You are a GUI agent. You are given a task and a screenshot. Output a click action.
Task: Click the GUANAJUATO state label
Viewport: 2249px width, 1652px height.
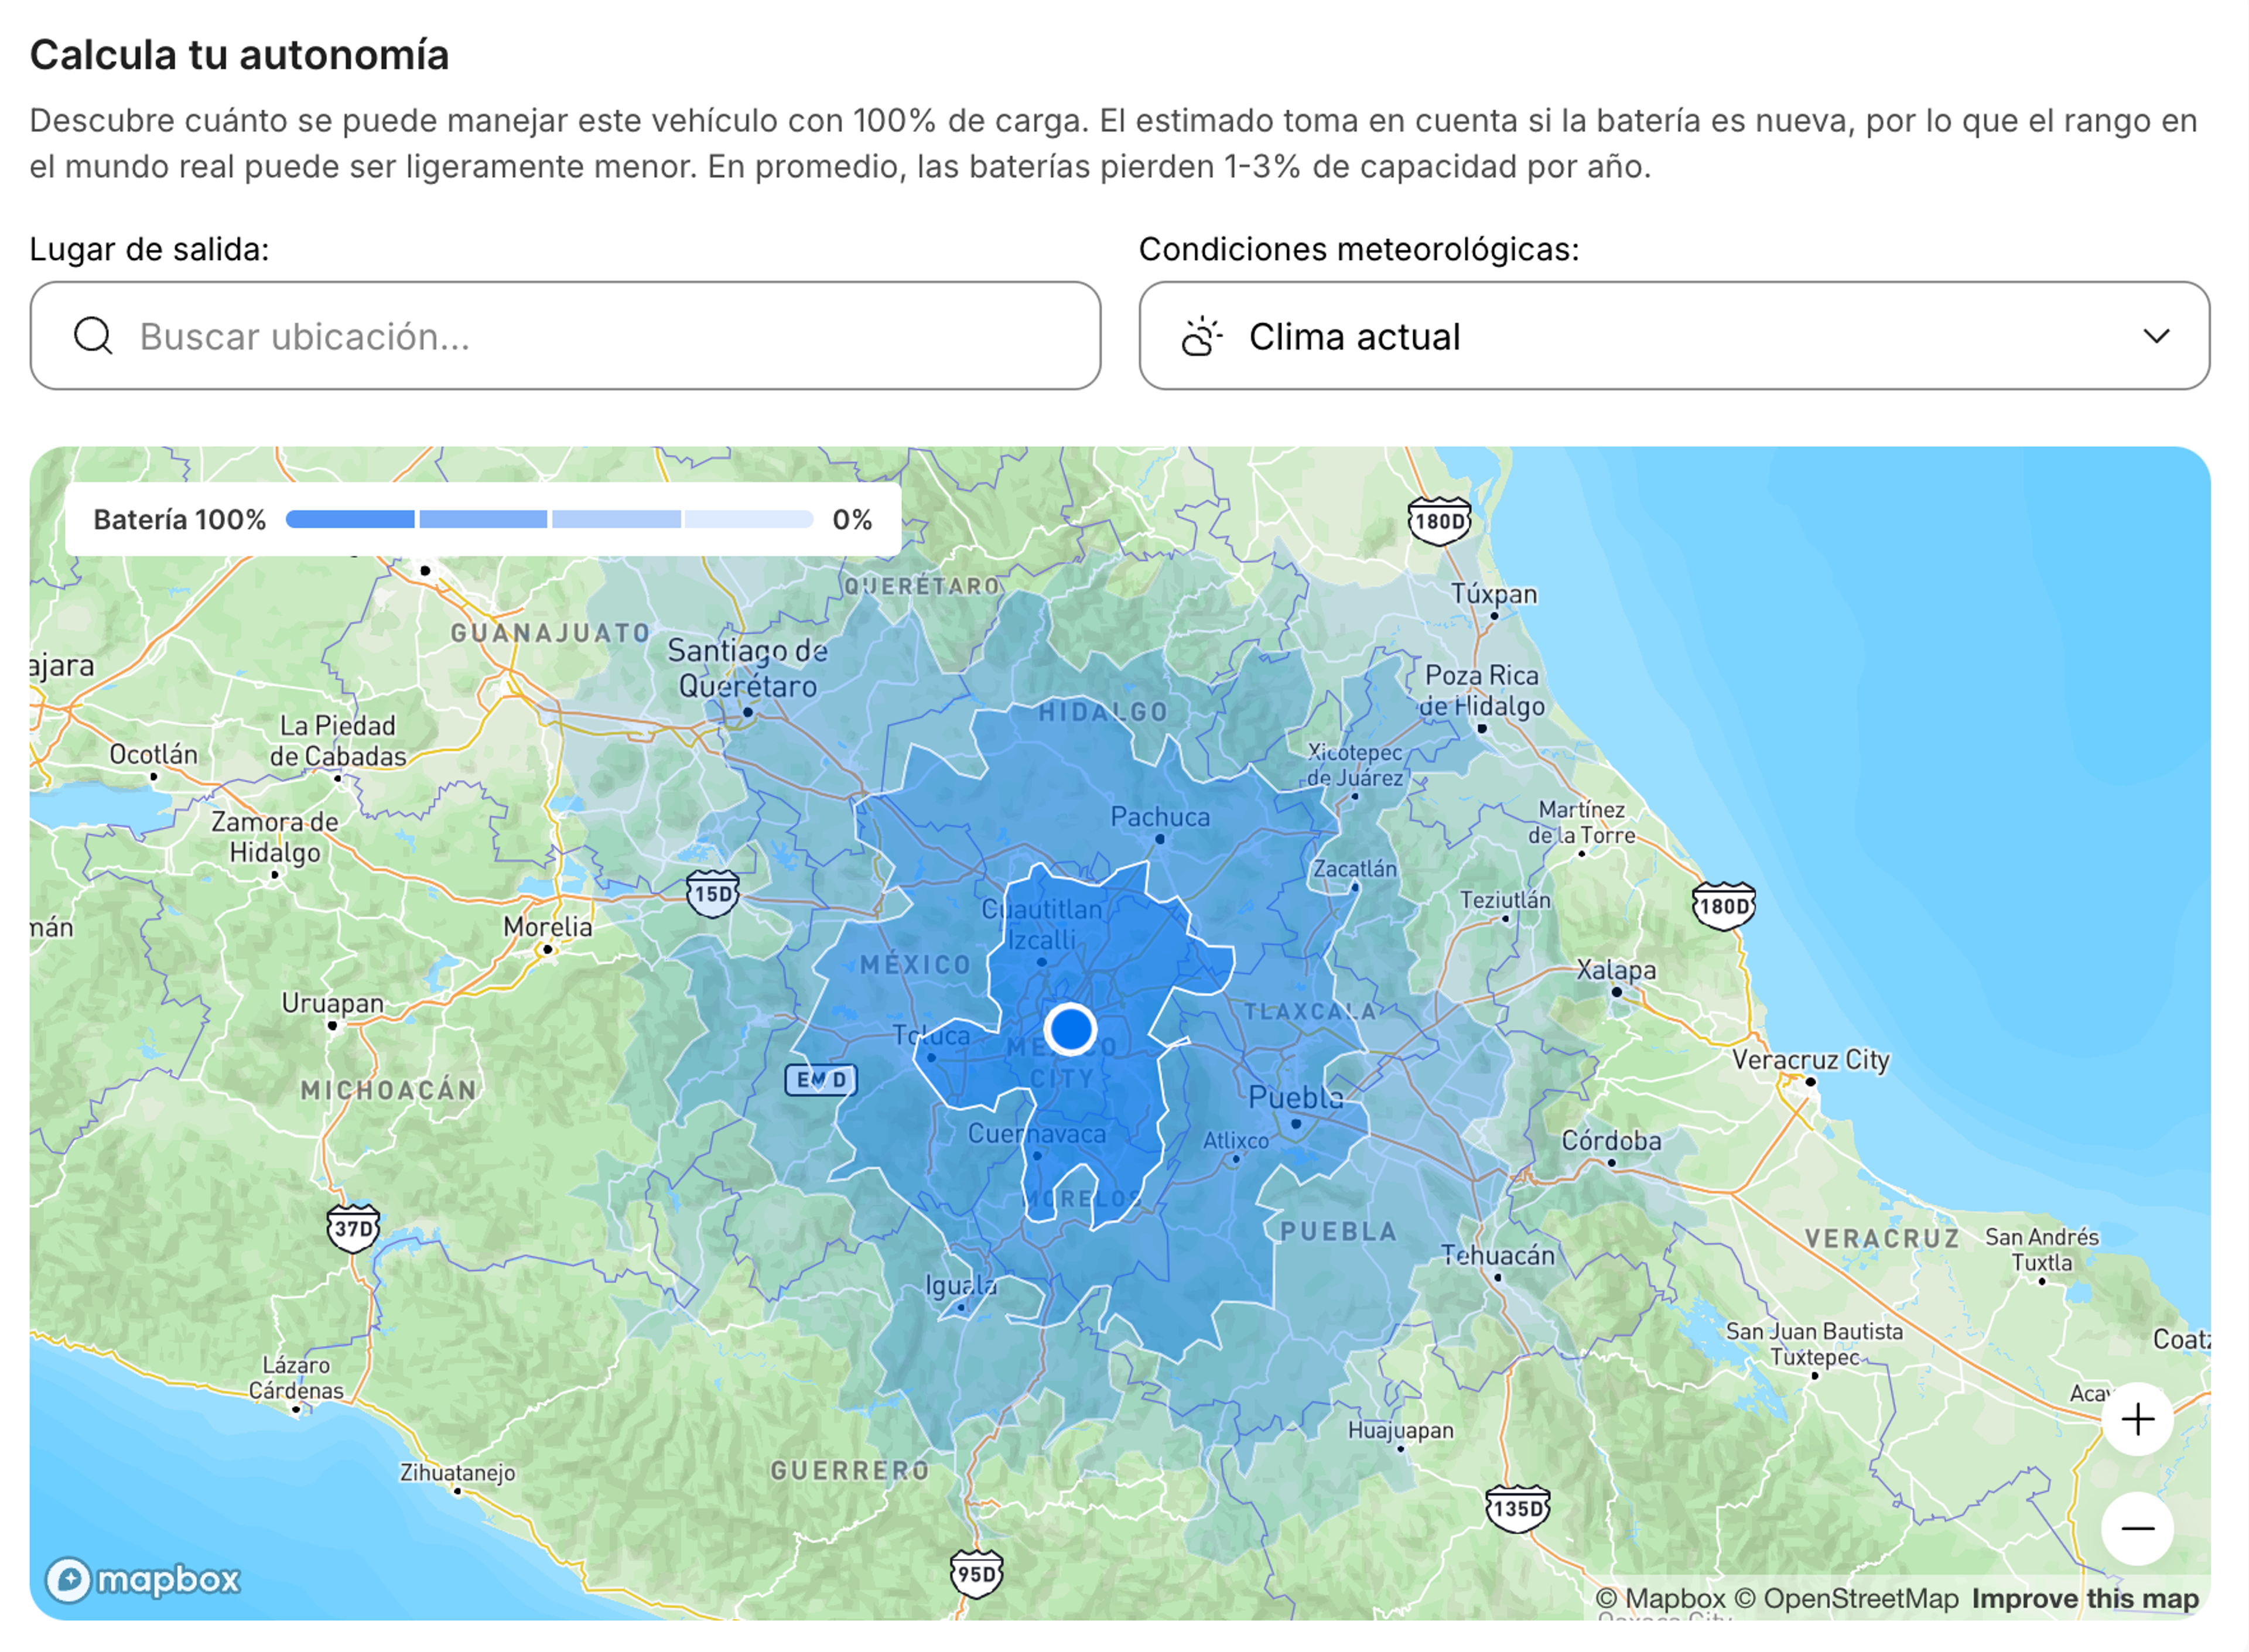pyautogui.click(x=551, y=633)
